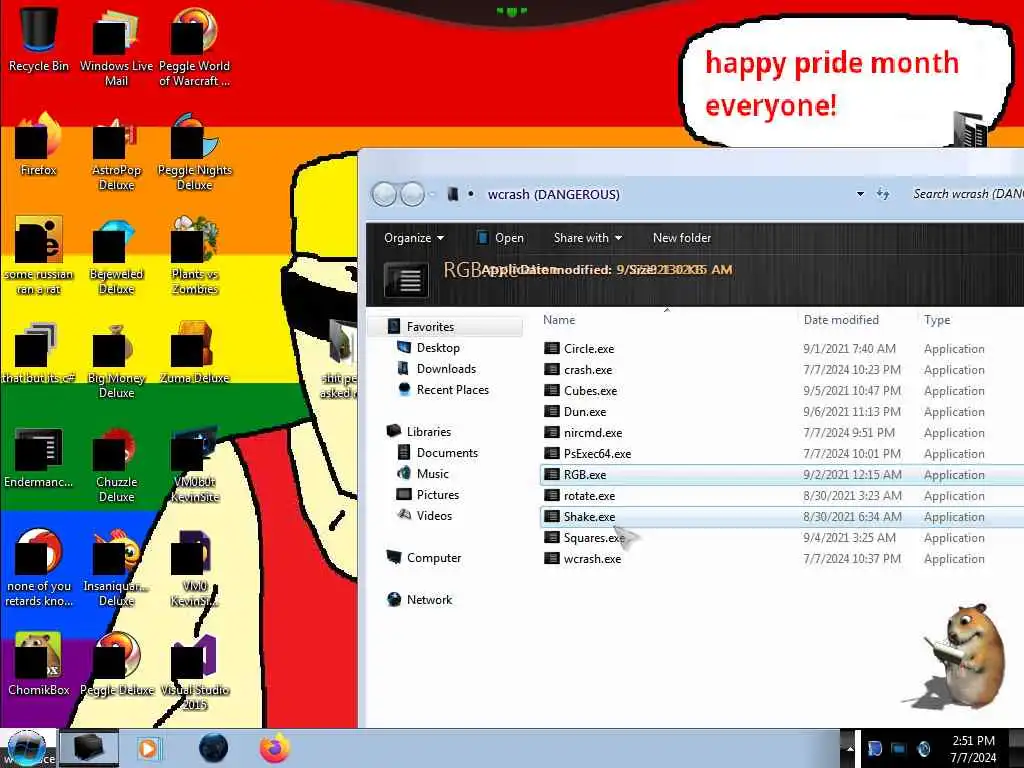Open Videos library in navigation pane
Screen dimensions: 1024x768
[x=434, y=515]
